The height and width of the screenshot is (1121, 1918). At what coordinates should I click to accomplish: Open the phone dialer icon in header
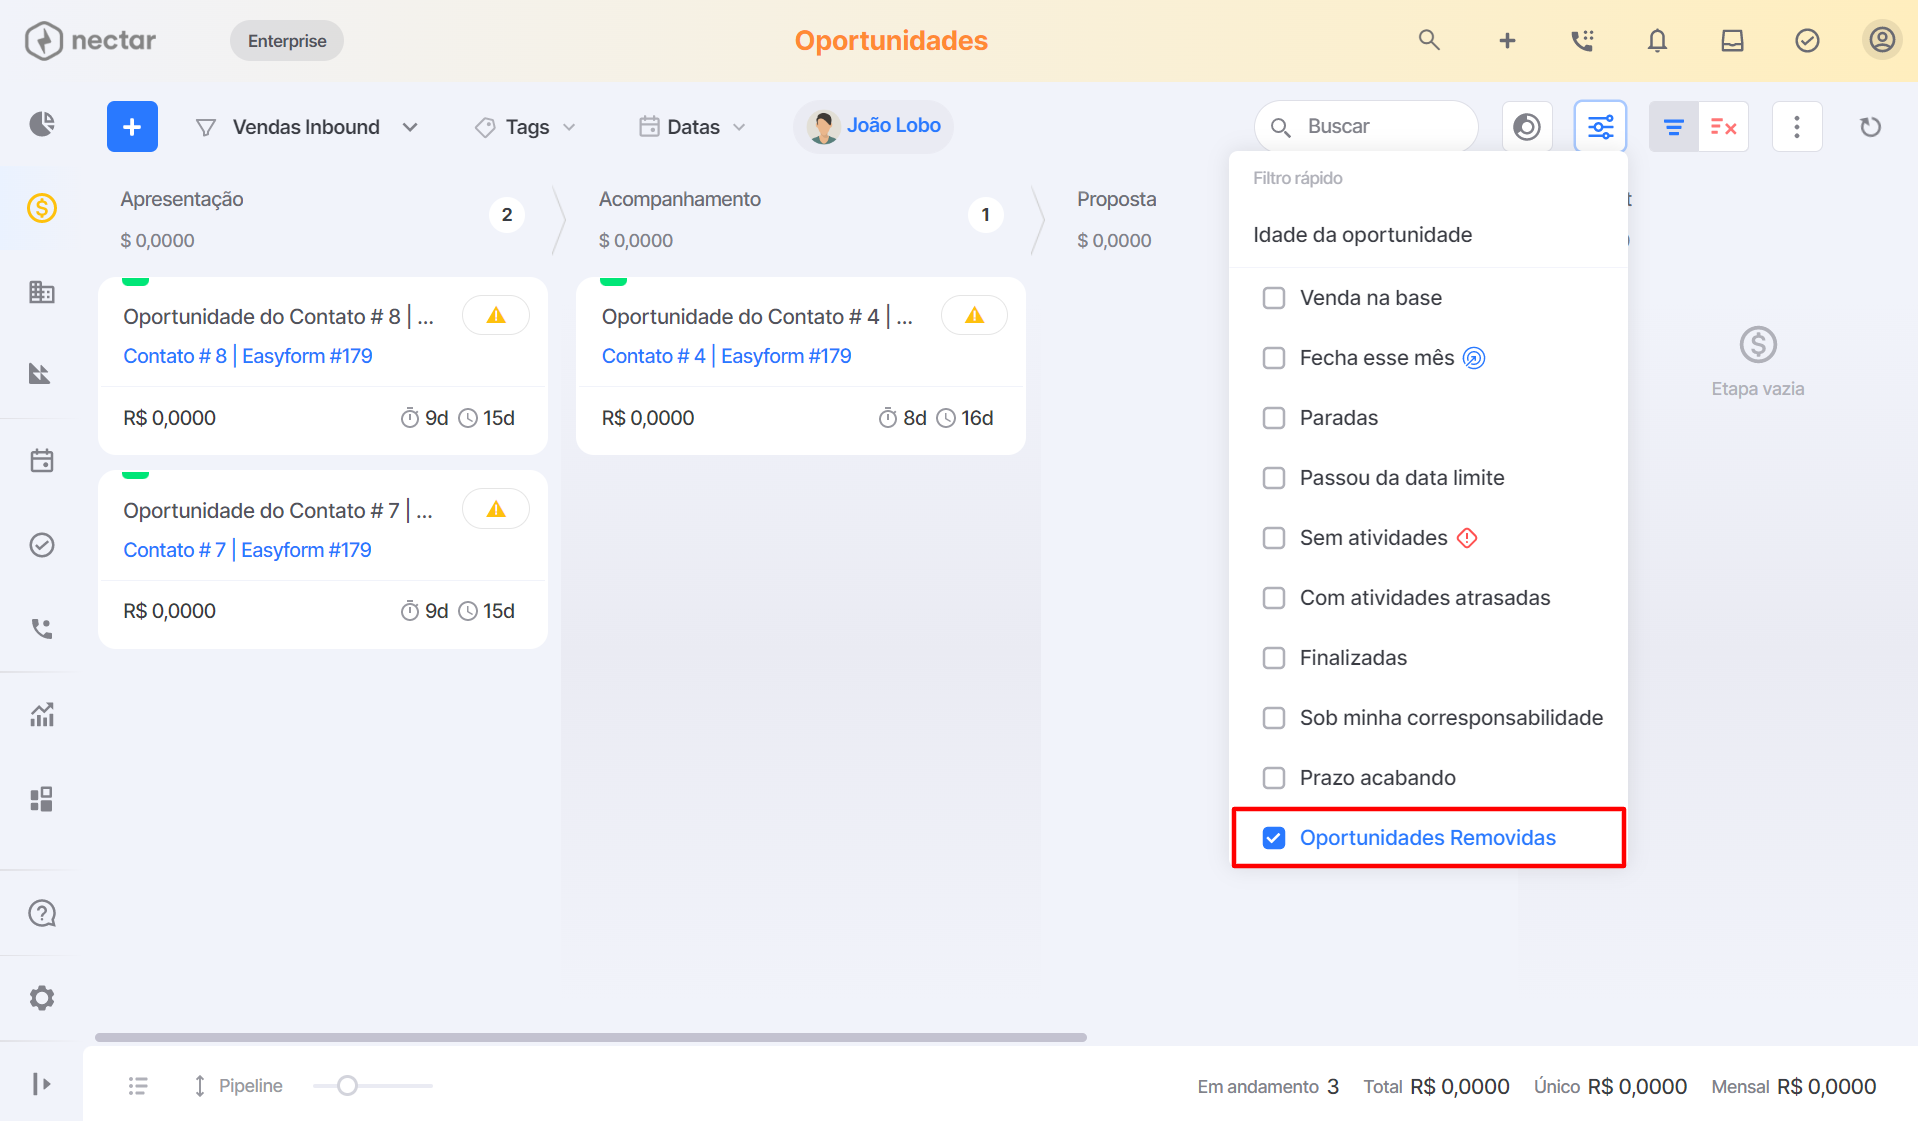coord(1581,41)
